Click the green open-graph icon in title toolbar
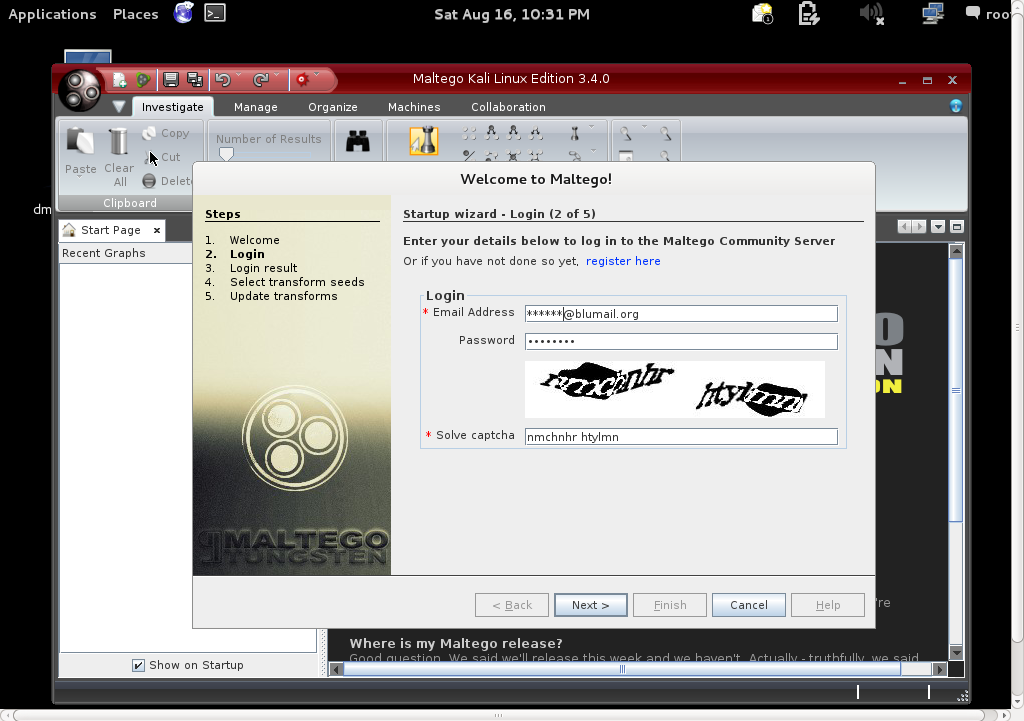Image resolution: width=1024 pixels, height=721 pixels. coord(143,80)
